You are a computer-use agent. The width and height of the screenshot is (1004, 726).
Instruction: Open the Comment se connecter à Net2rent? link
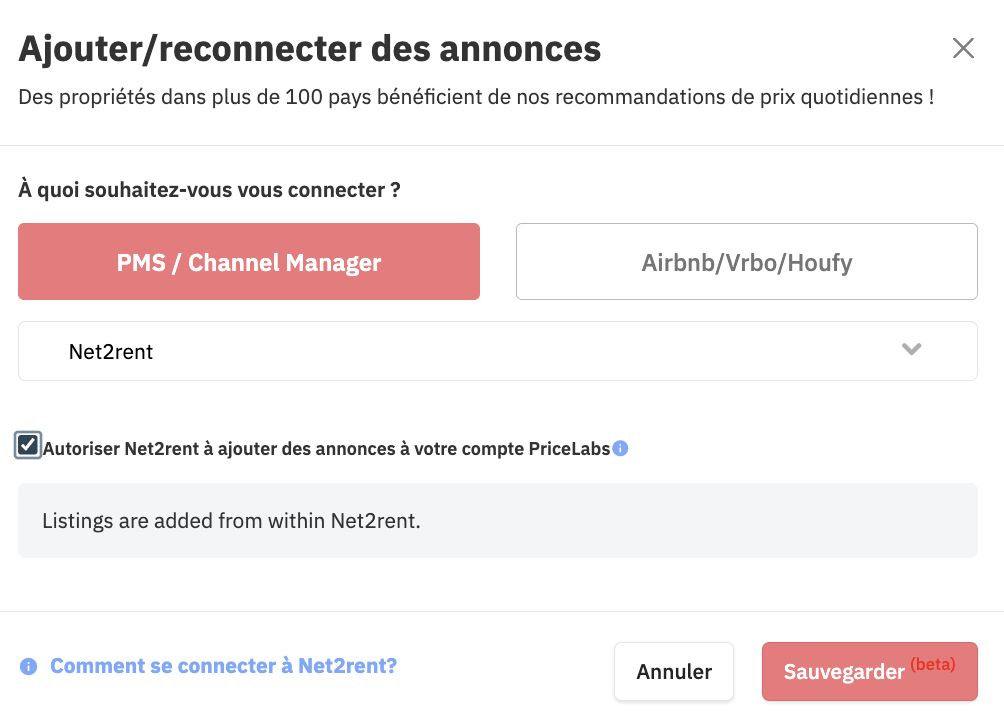click(x=223, y=666)
